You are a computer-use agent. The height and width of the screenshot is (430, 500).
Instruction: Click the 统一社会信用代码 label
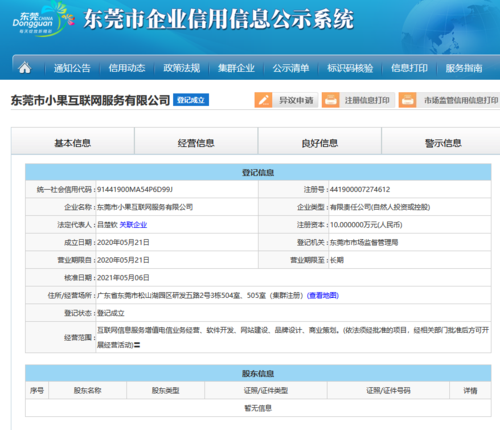64,189
